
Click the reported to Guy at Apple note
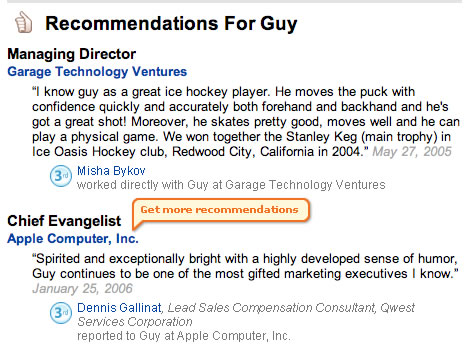(x=184, y=336)
